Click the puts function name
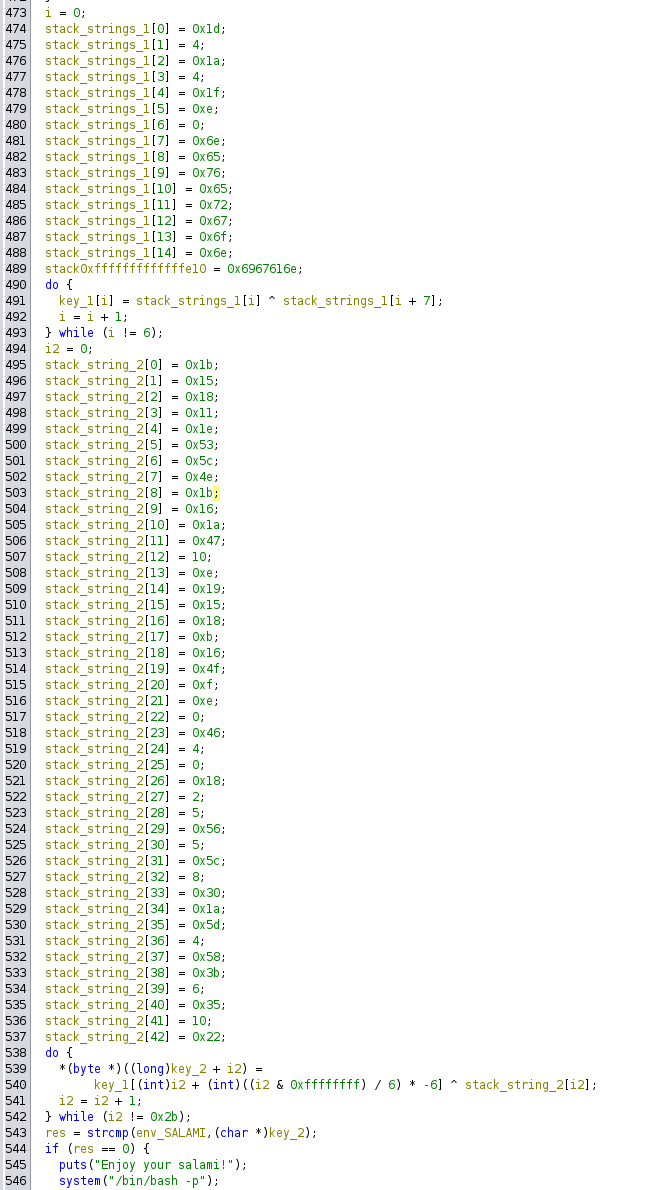Image resolution: width=656 pixels, height=1190 pixels. (x=72, y=1164)
